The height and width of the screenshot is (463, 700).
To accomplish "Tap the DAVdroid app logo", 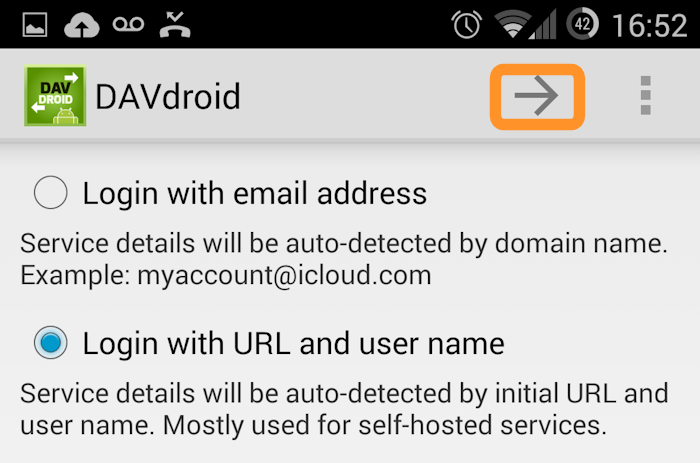I will 55,96.
